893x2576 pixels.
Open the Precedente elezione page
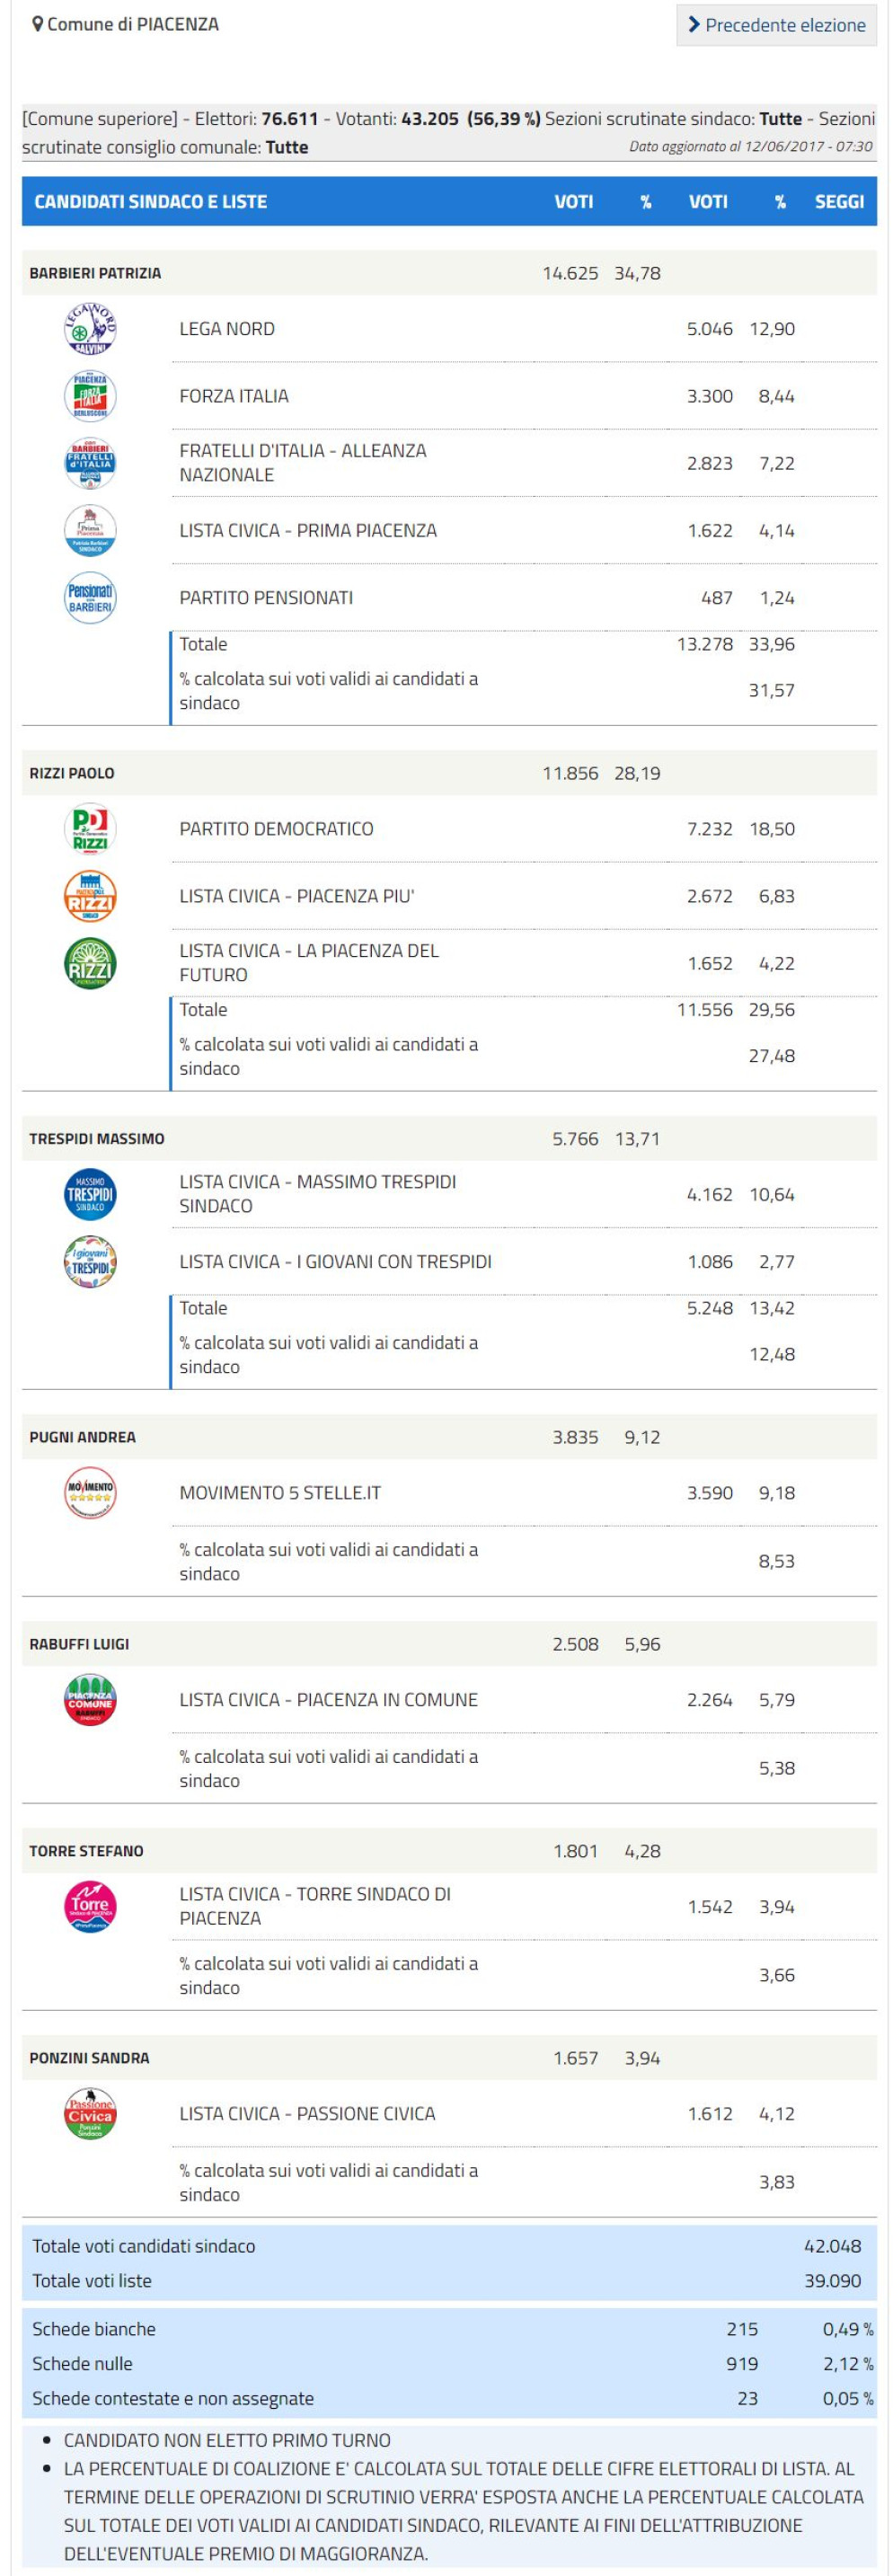click(776, 25)
